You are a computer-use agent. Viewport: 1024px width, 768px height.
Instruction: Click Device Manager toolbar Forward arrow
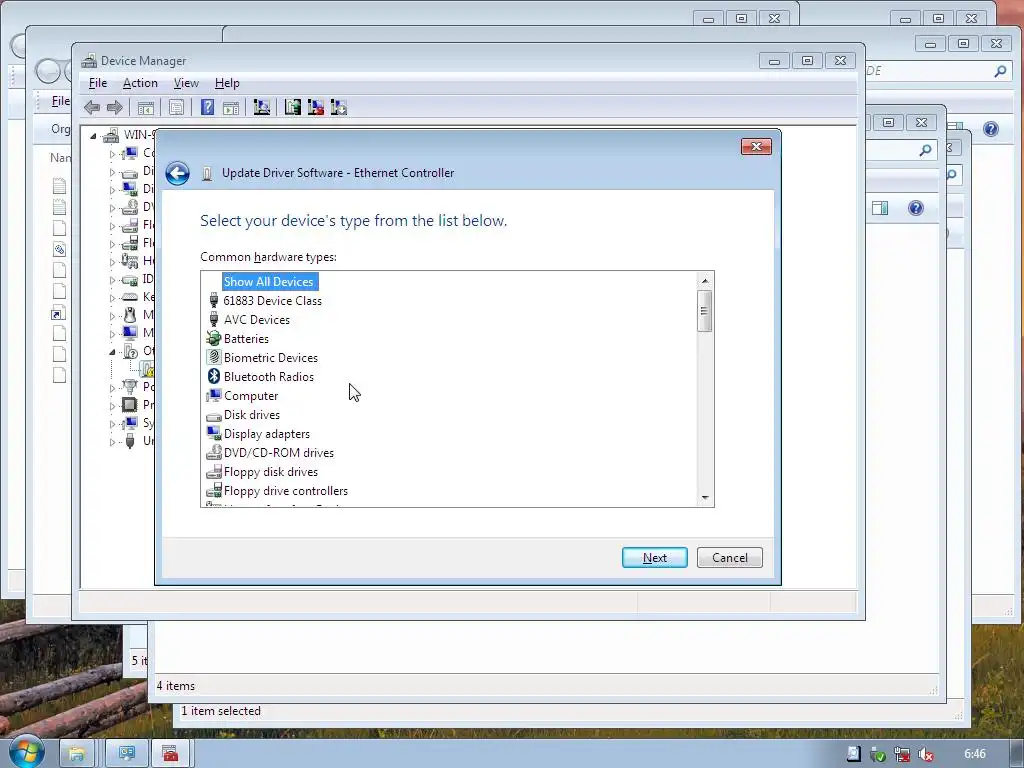114,107
